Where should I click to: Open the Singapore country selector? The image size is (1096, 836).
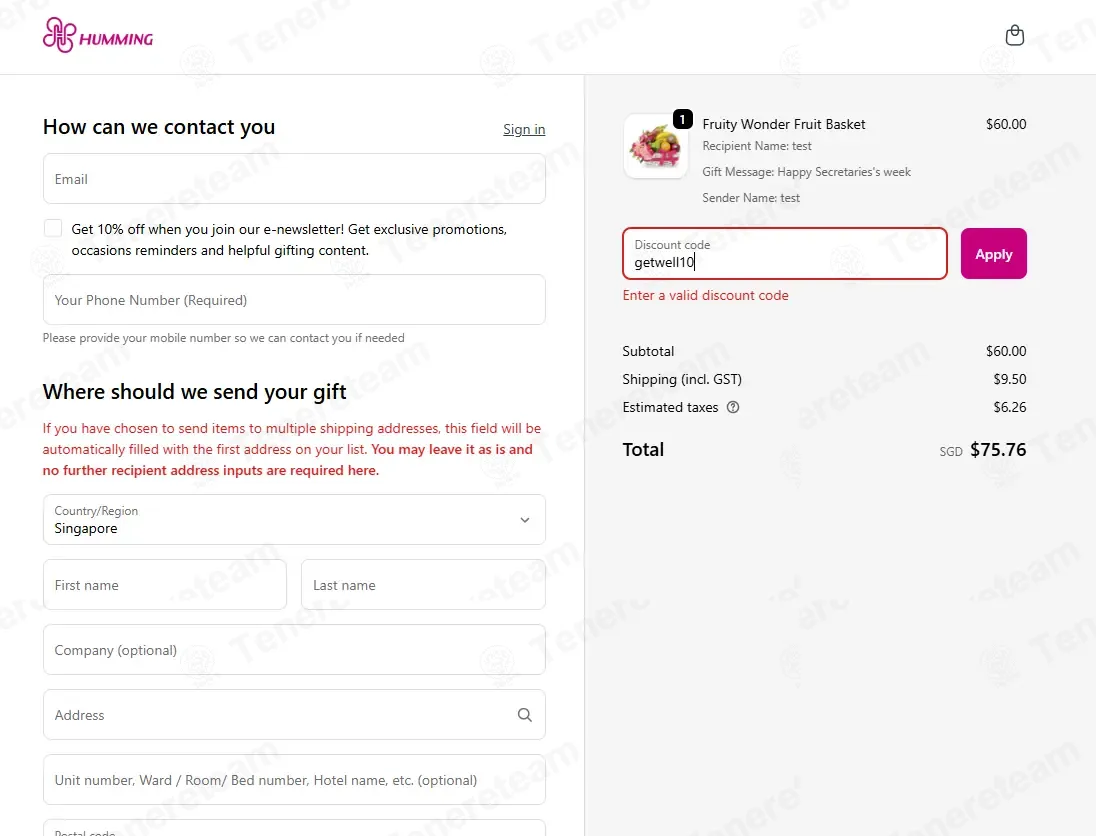pos(294,520)
